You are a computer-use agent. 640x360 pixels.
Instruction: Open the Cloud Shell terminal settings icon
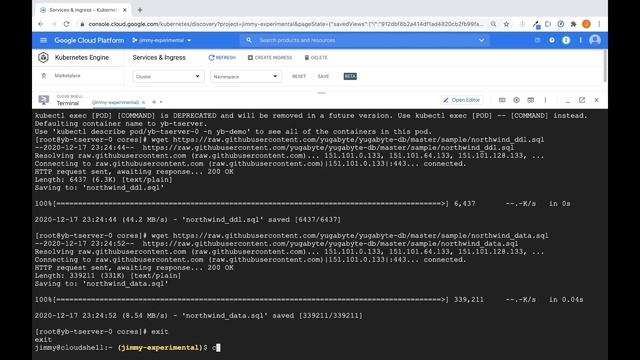[x=516, y=100]
